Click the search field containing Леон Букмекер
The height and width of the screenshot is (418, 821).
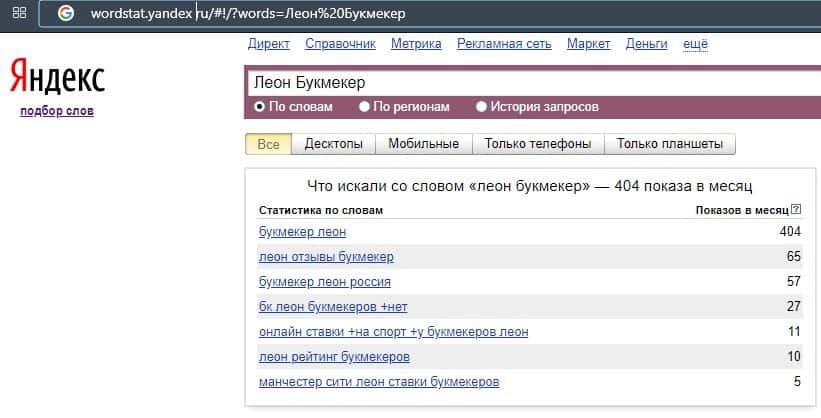[530, 82]
